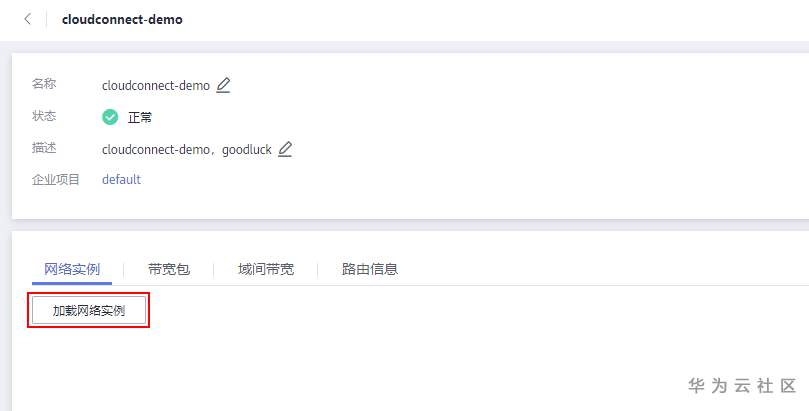Open the 域间带宽 tab
Viewport: 809px width, 411px height.
pyautogui.click(x=266, y=269)
